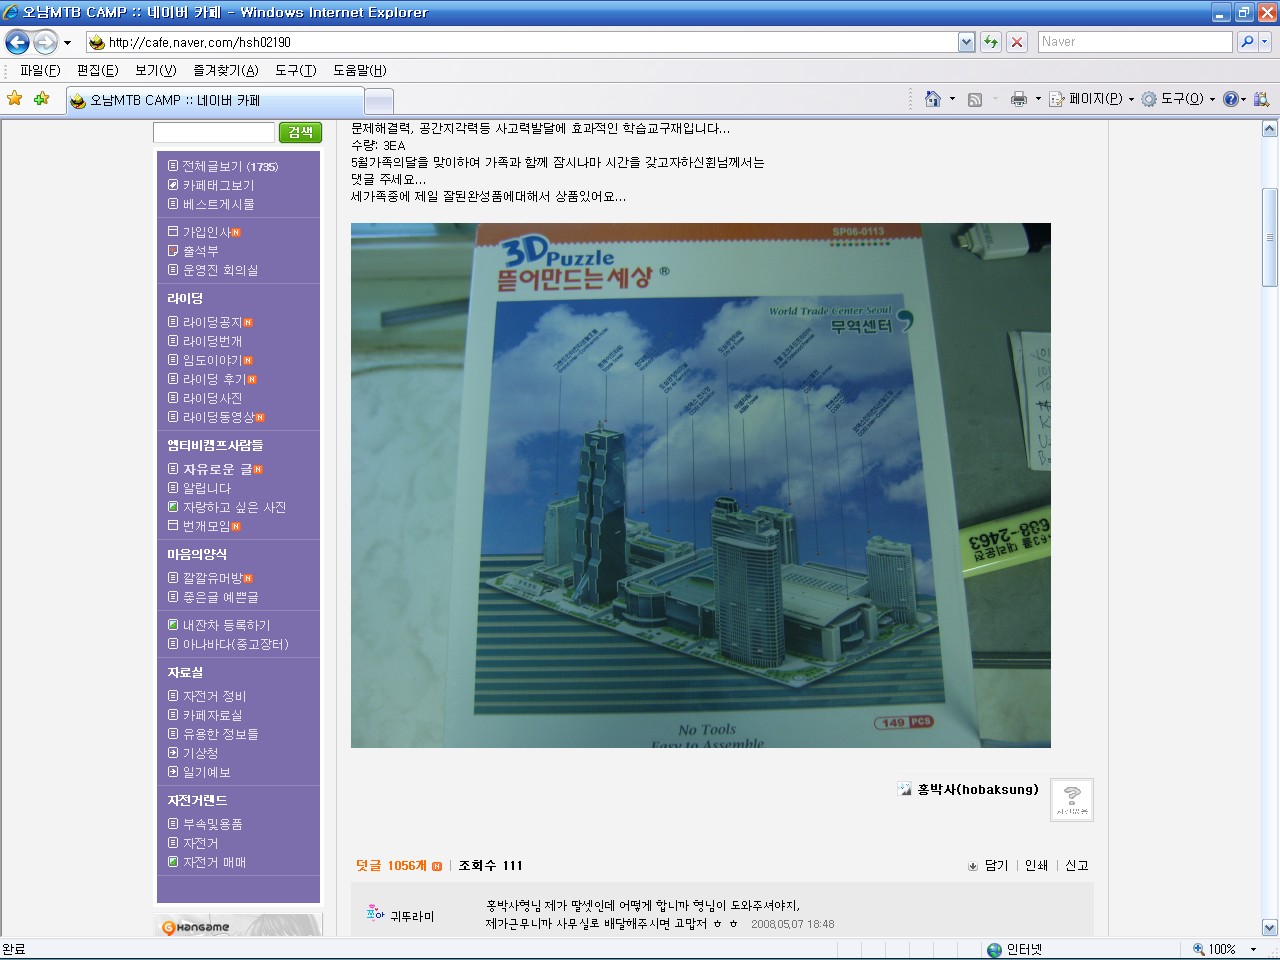Open the 도구(O) gear icon button
This screenshot has height=960, width=1280.
(1149, 99)
